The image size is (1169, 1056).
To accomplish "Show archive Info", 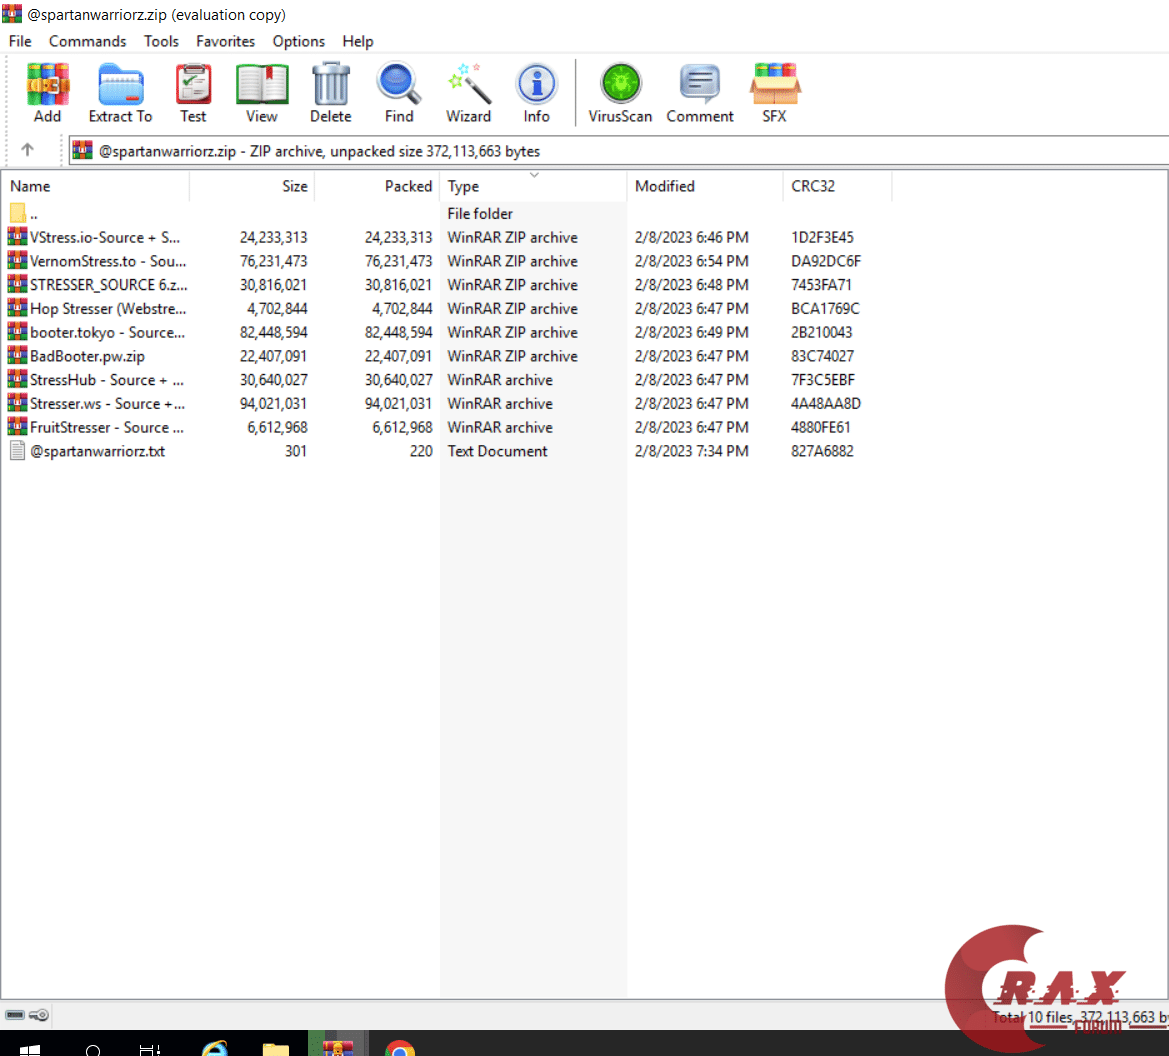I will (536, 92).
